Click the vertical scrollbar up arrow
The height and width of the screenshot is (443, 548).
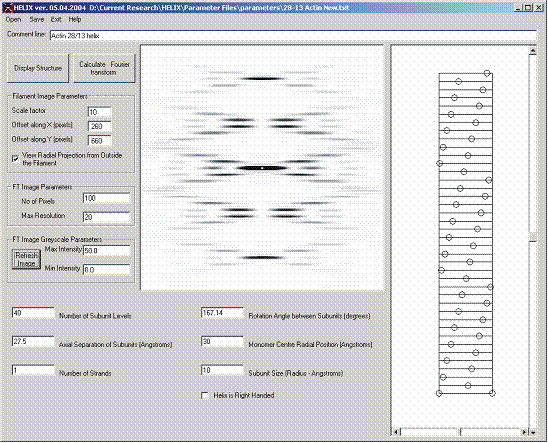(533, 51)
